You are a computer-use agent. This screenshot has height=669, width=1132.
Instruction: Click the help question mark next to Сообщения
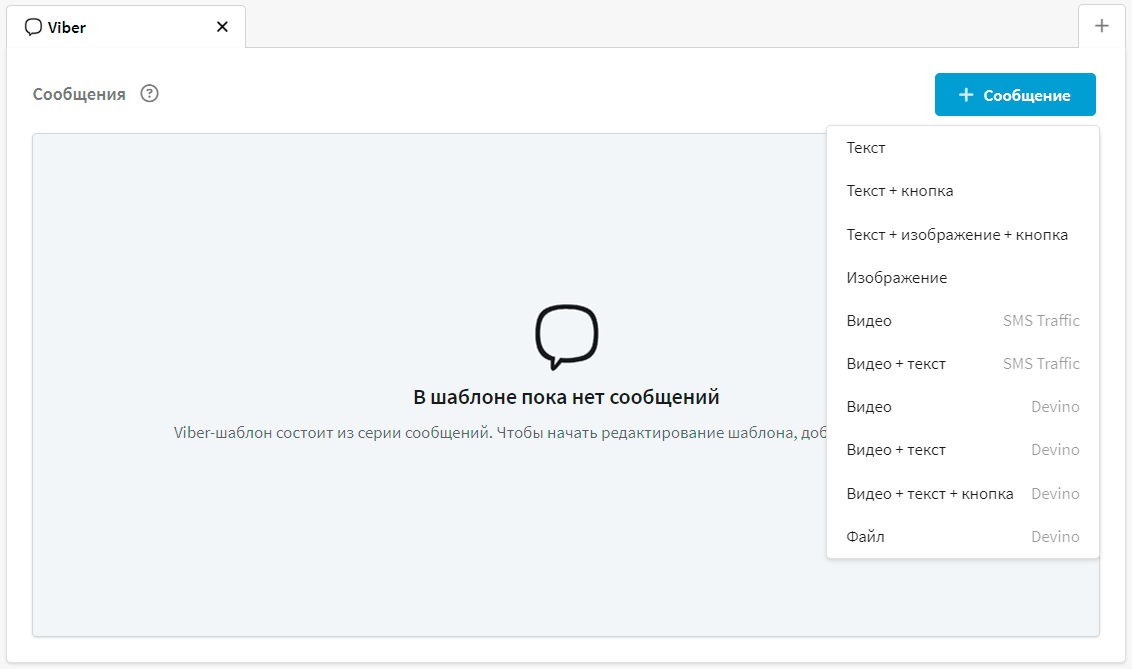click(149, 94)
